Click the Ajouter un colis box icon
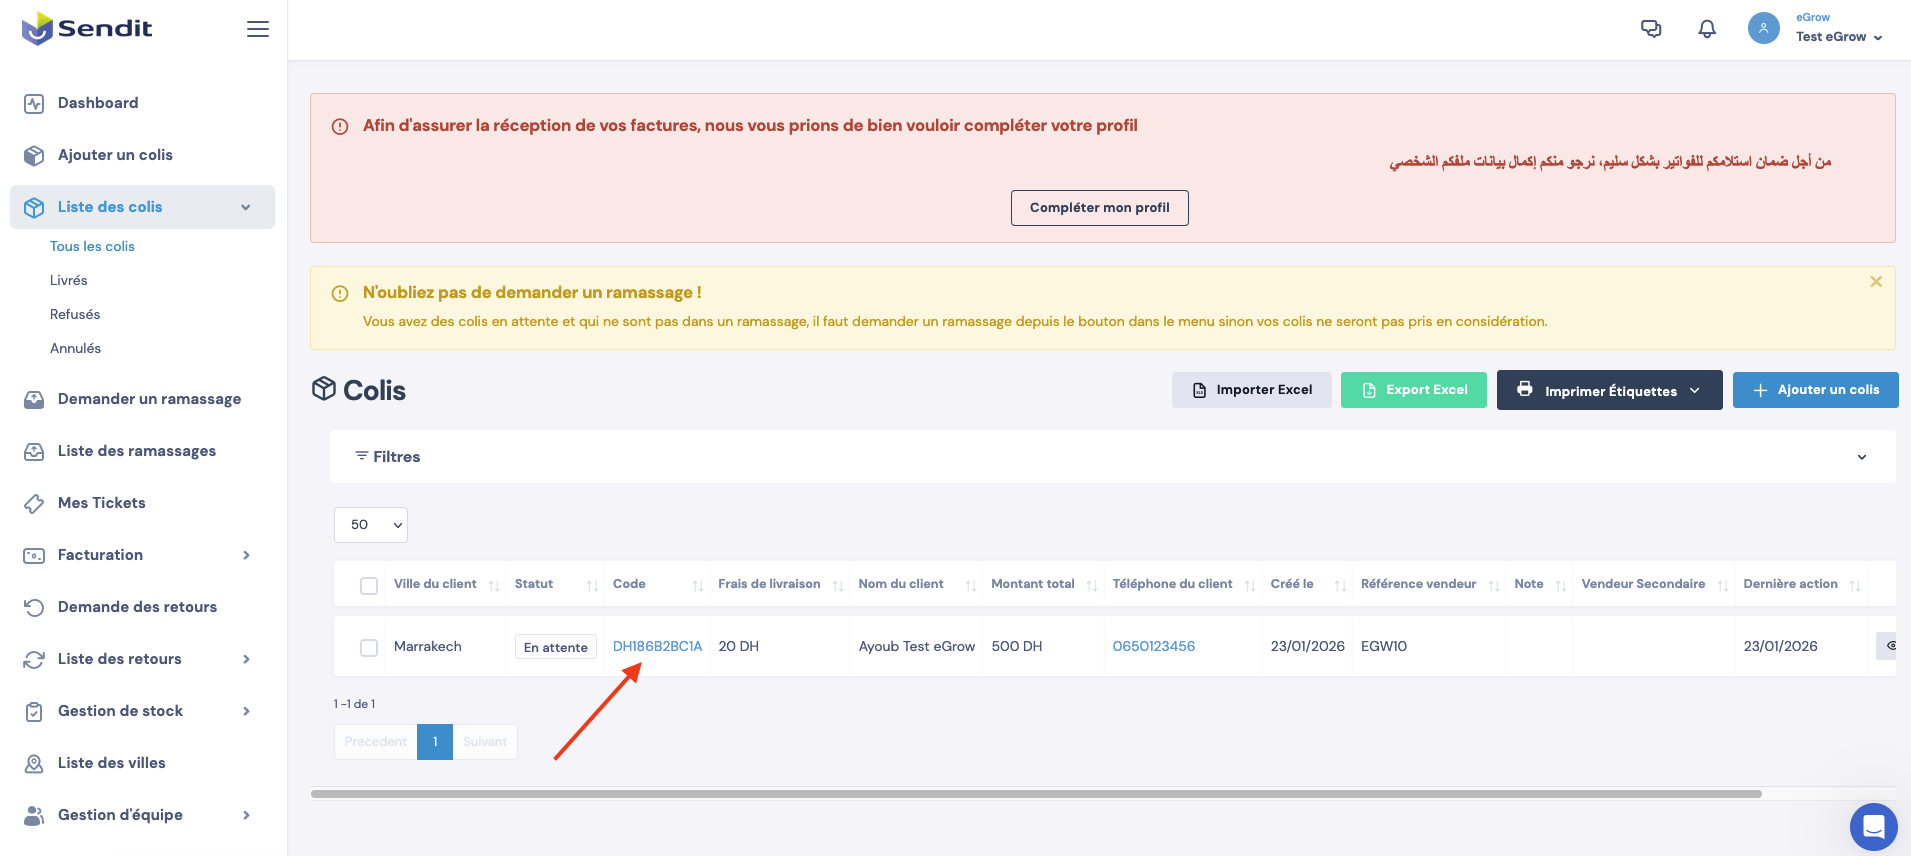This screenshot has width=1911, height=856. pos(34,155)
